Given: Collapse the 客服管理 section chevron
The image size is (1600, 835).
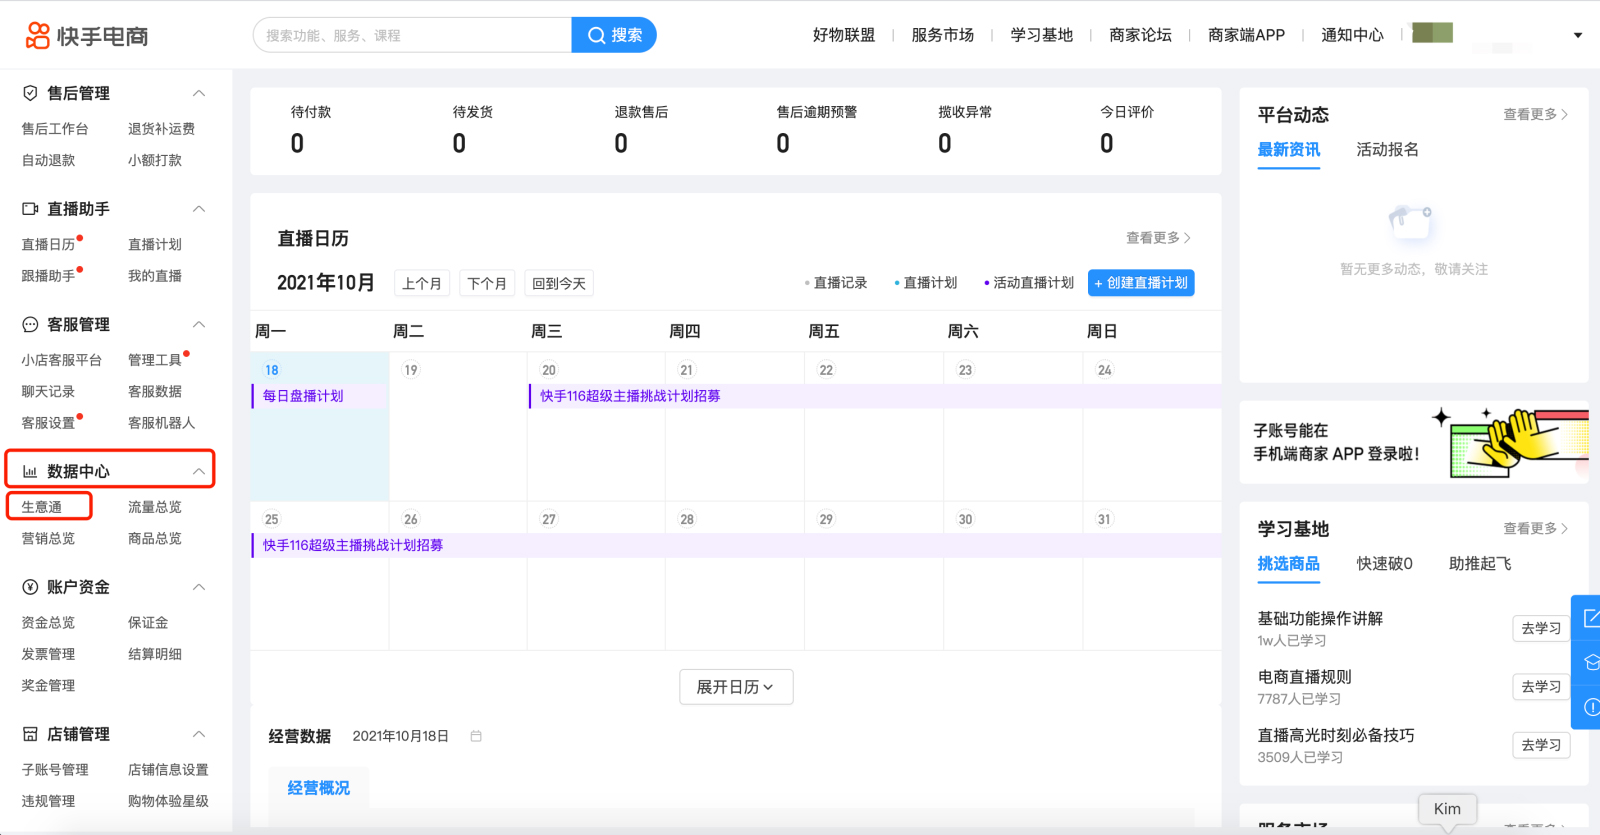Looking at the screenshot, I should click(x=199, y=324).
